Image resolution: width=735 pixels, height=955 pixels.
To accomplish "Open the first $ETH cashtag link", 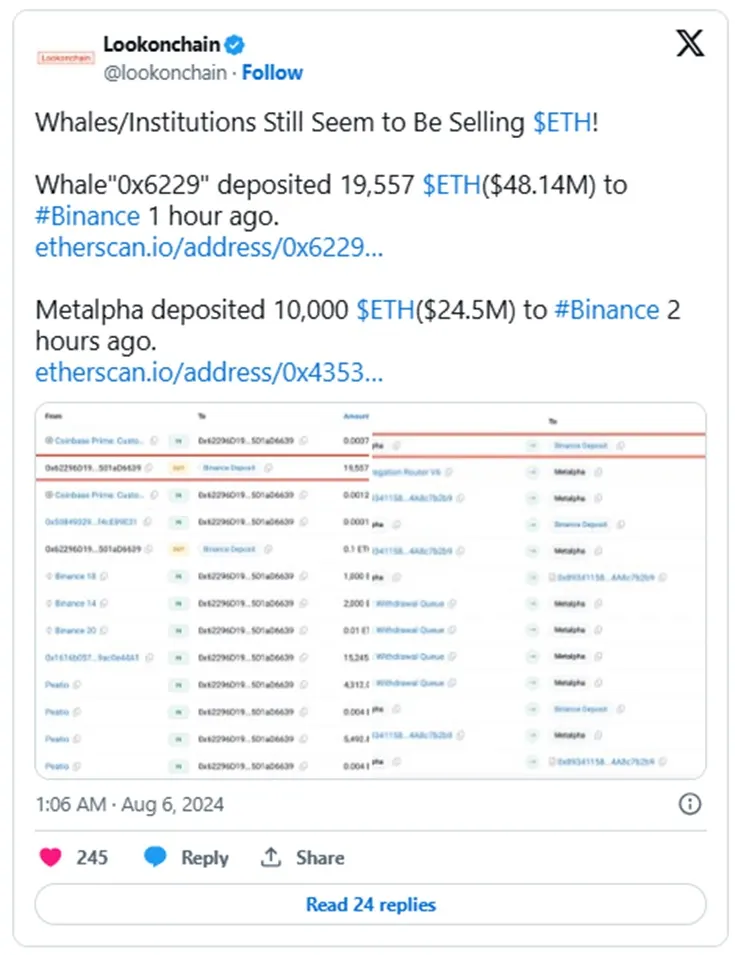I will [x=562, y=122].
